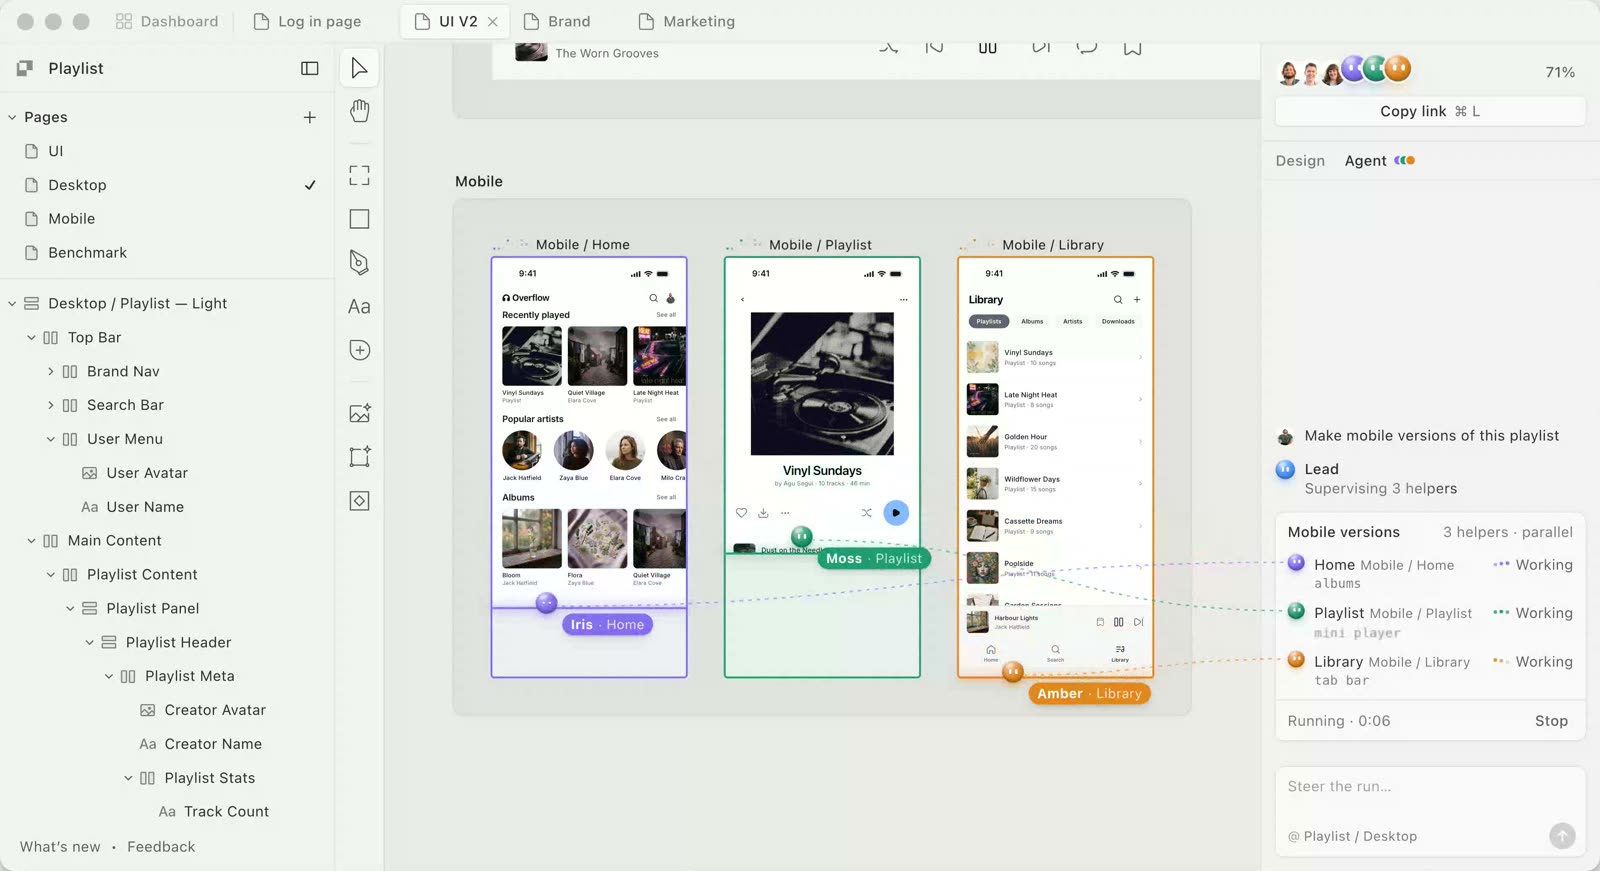Screen dimensions: 1600x871
Task: Stop the running agent
Action: [x=1551, y=721]
